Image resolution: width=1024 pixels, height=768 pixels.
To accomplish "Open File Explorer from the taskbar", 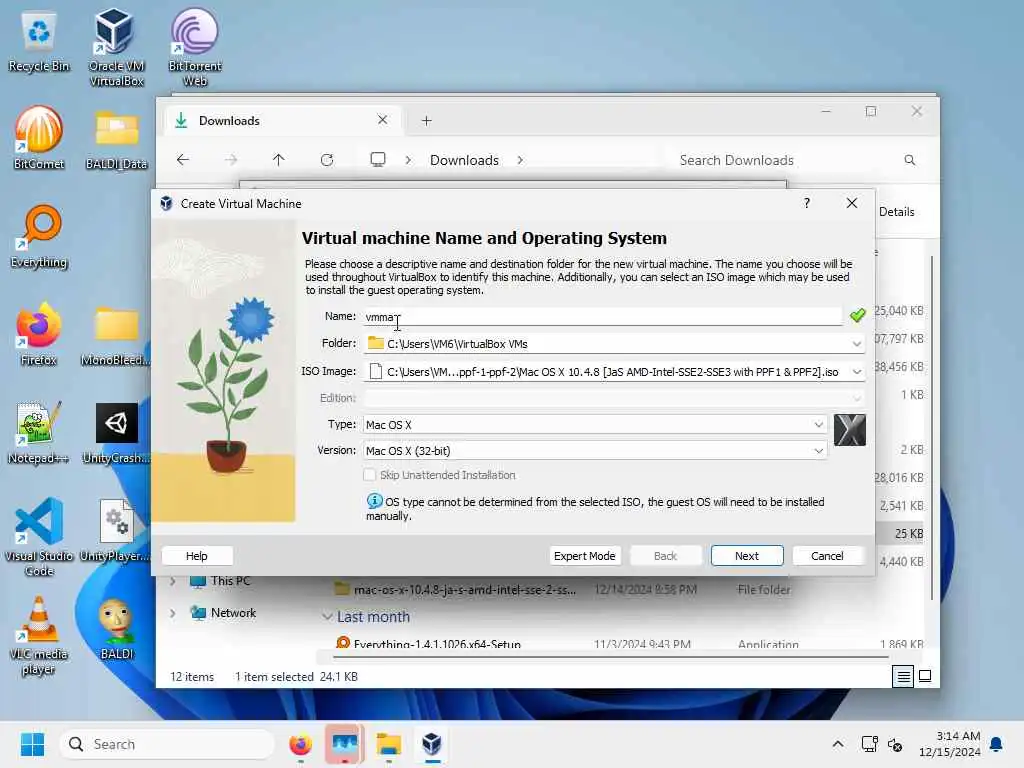I will 389,744.
